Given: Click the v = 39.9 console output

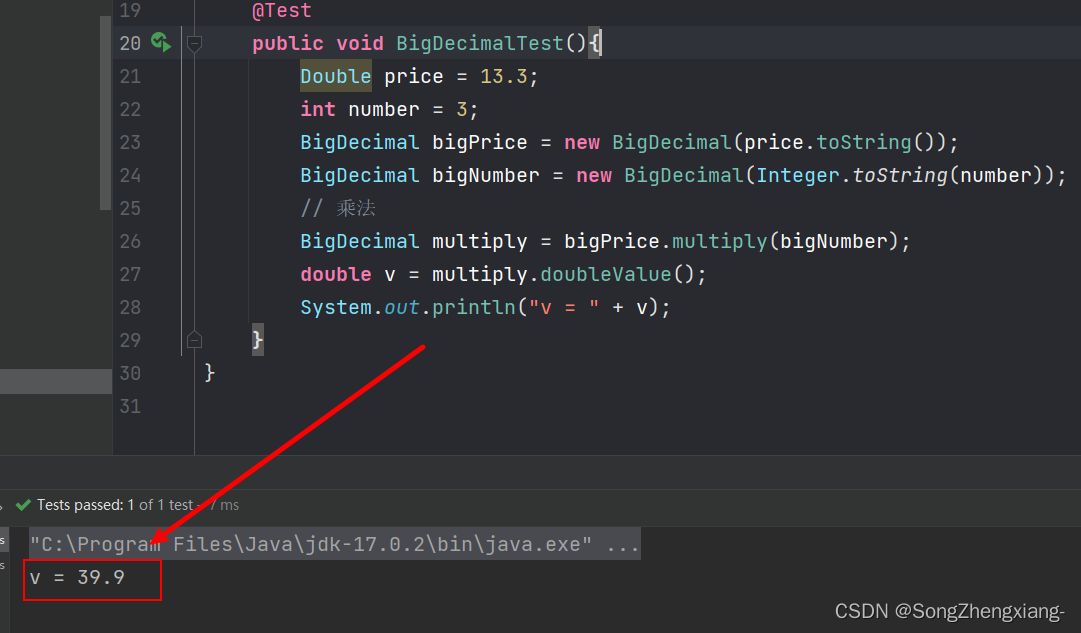Looking at the screenshot, I should click(77, 577).
